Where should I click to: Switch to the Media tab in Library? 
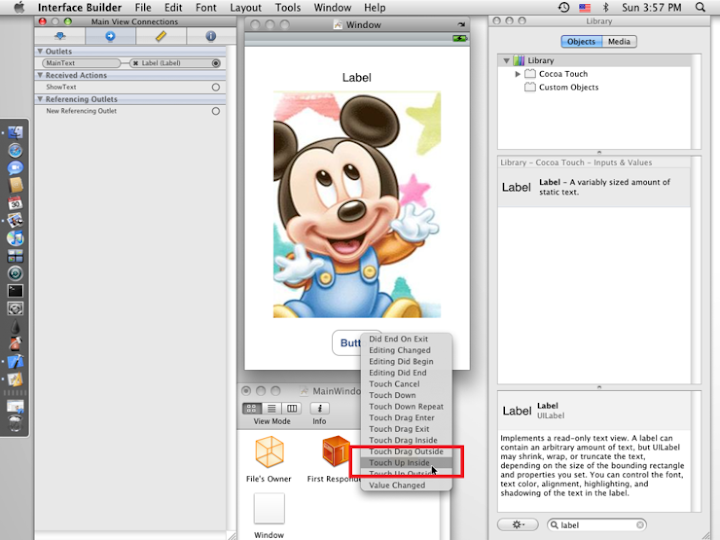619,42
